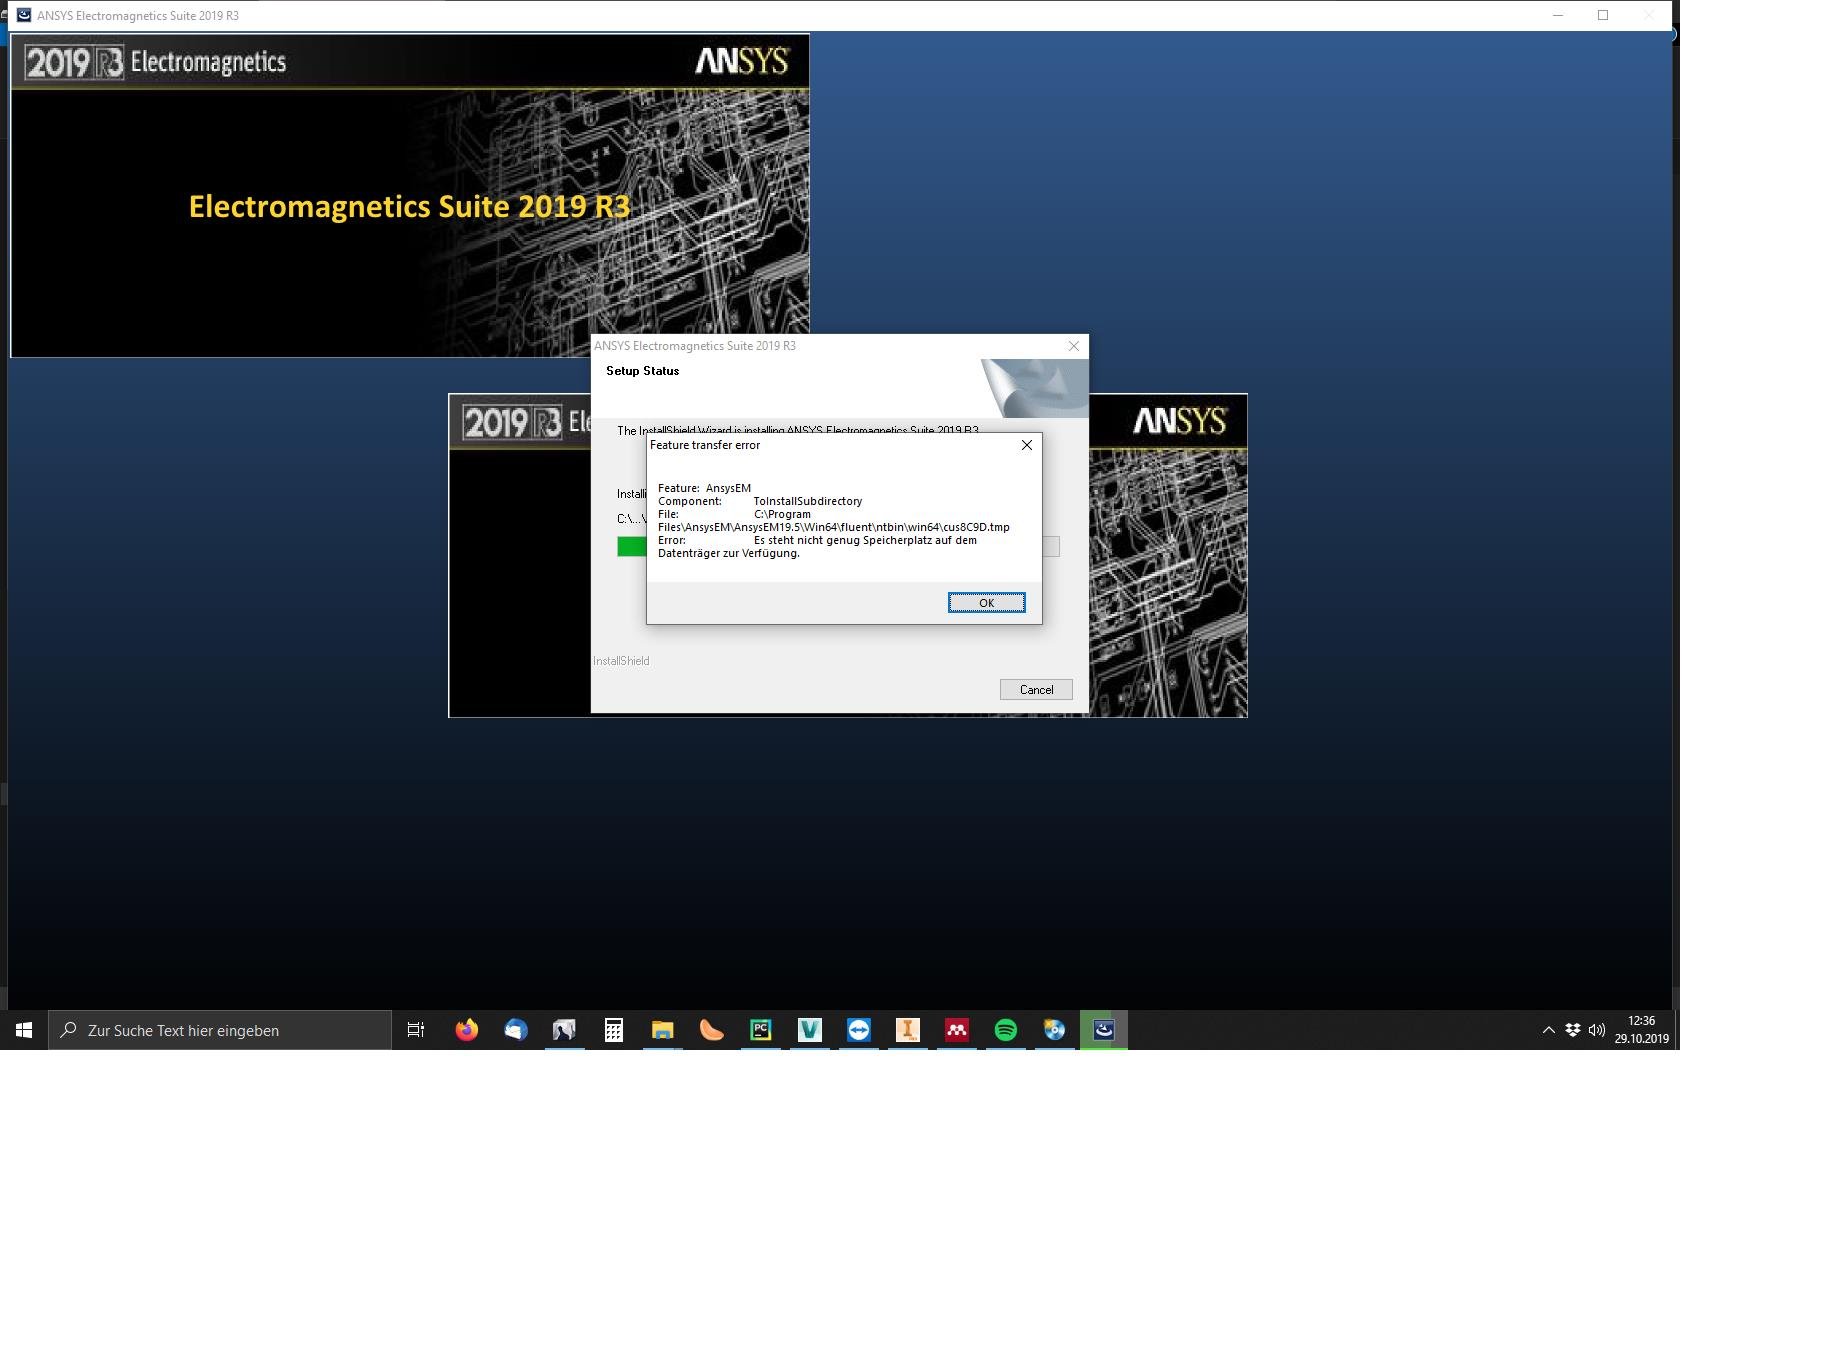Click the 'InstallShield' label in the wizard

621,661
